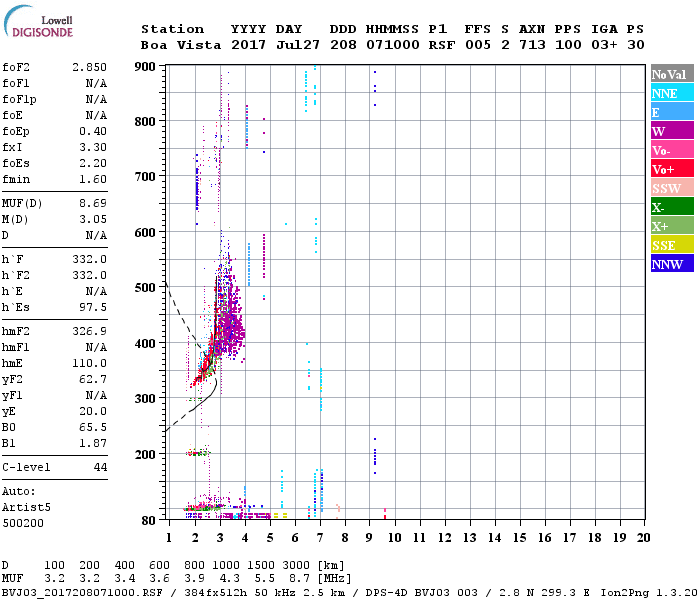Image resolution: width=700 pixels, height=600 pixels.
Task: Select the Vo+ red legend swatch
Action: 672,169
